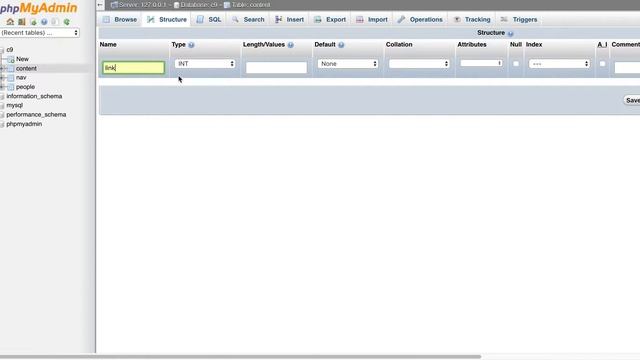Click the green reload navigation icon

pyautogui.click(x=67, y=22)
